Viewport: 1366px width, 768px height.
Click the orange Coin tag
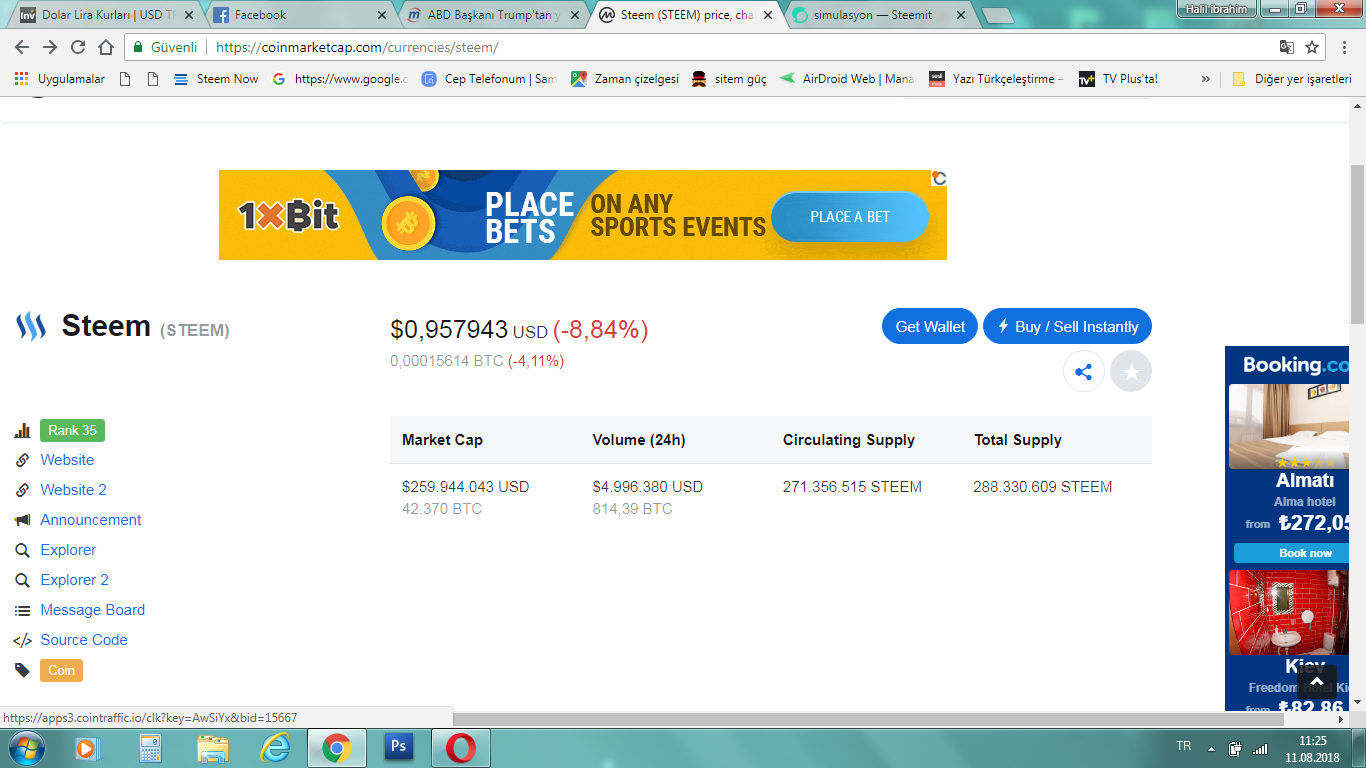click(61, 670)
